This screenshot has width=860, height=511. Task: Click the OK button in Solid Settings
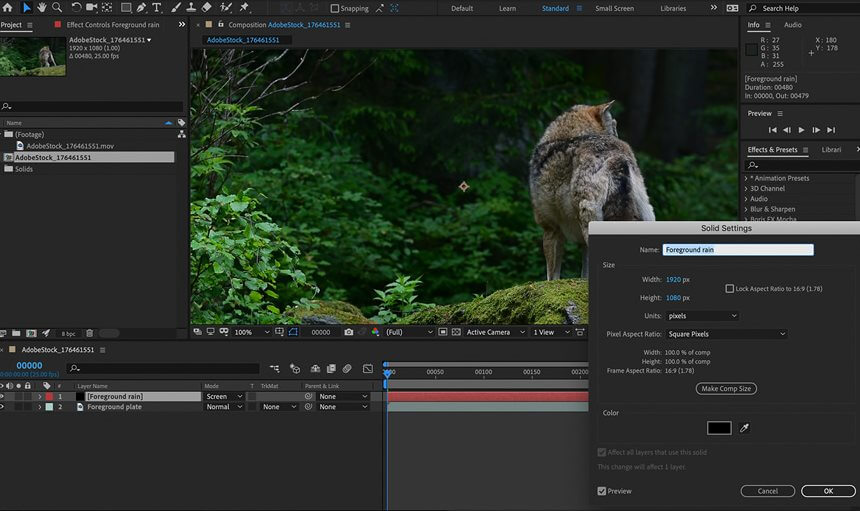(x=828, y=491)
